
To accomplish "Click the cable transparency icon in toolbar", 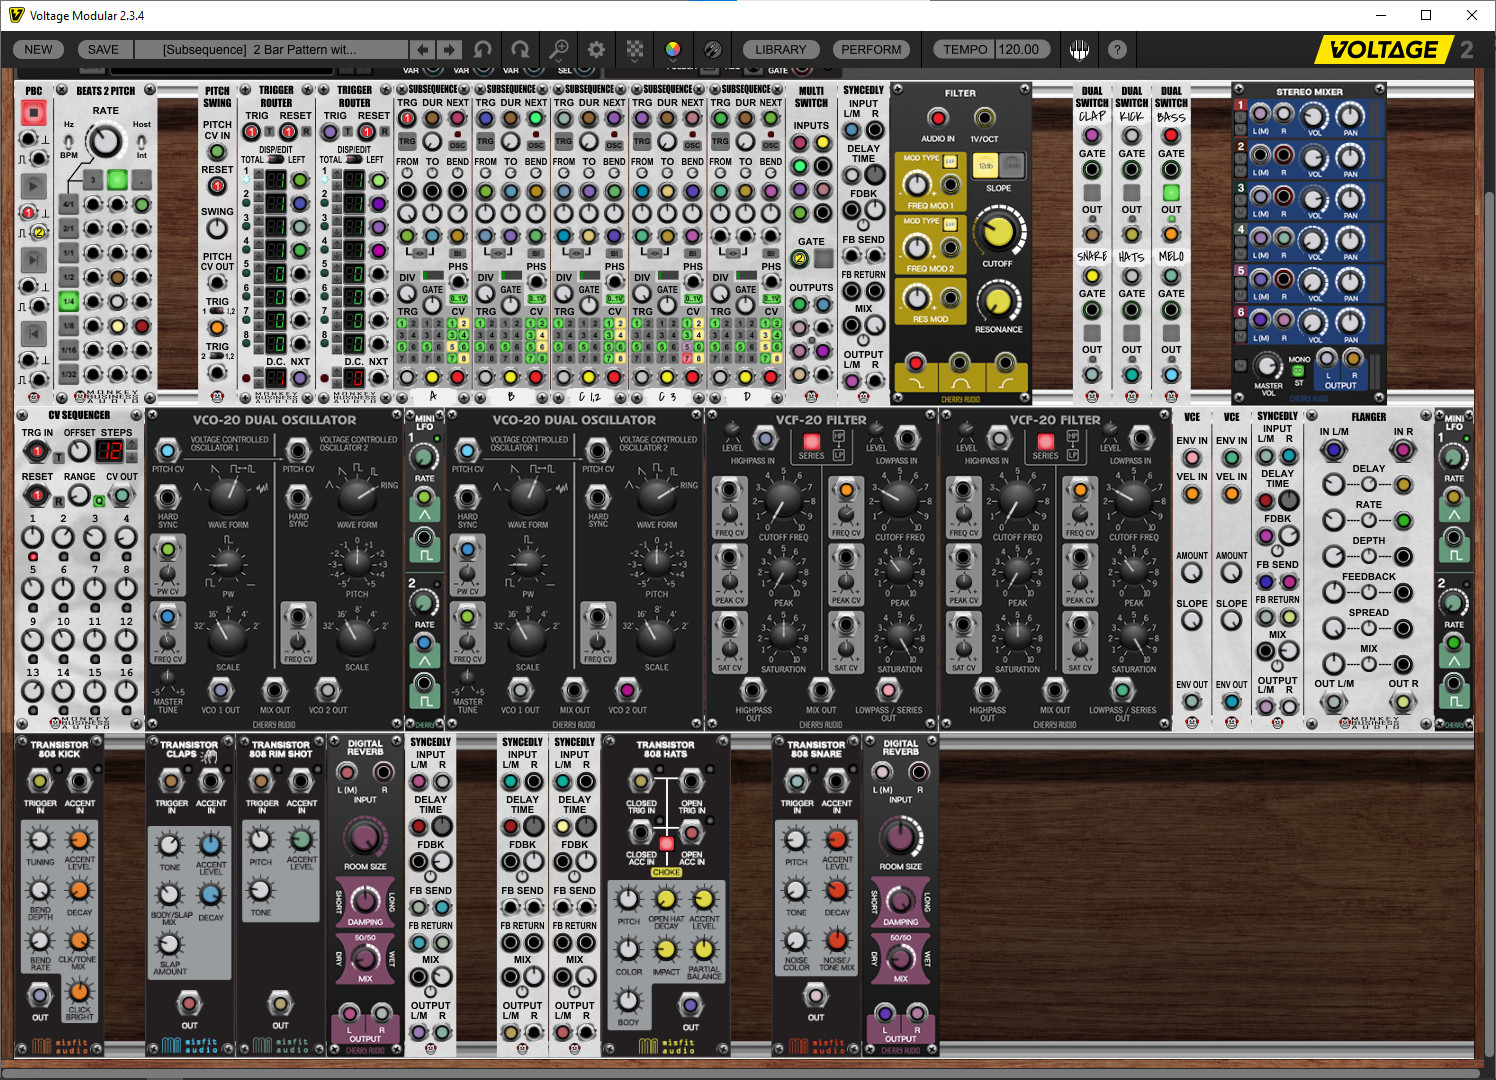I will point(712,49).
